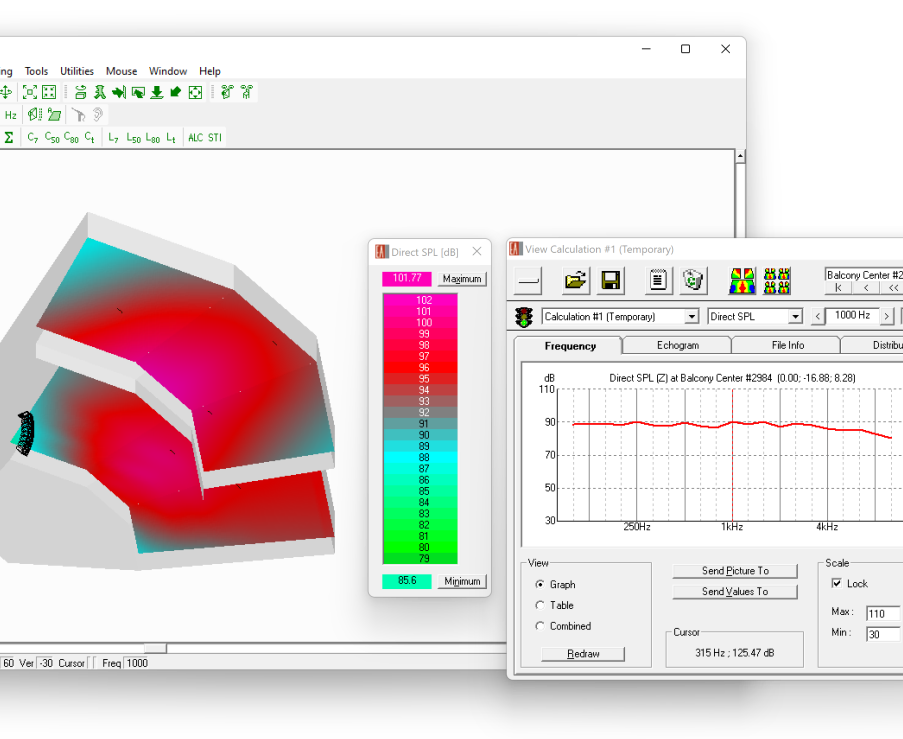Click the Redraw button
This screenshot has width=903, height=739.
[583, 654]
